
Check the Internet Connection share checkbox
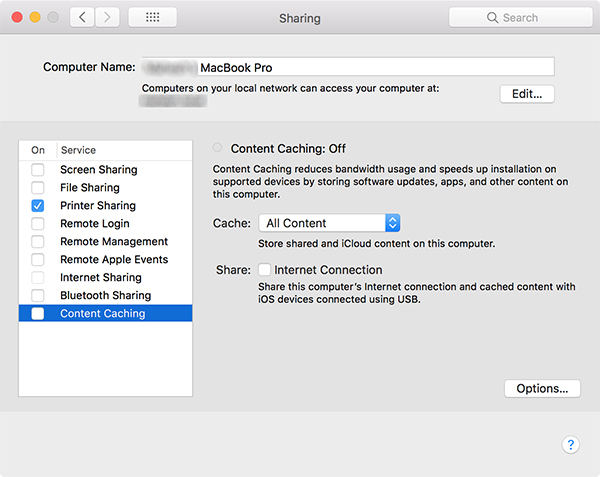pos(264,270)
